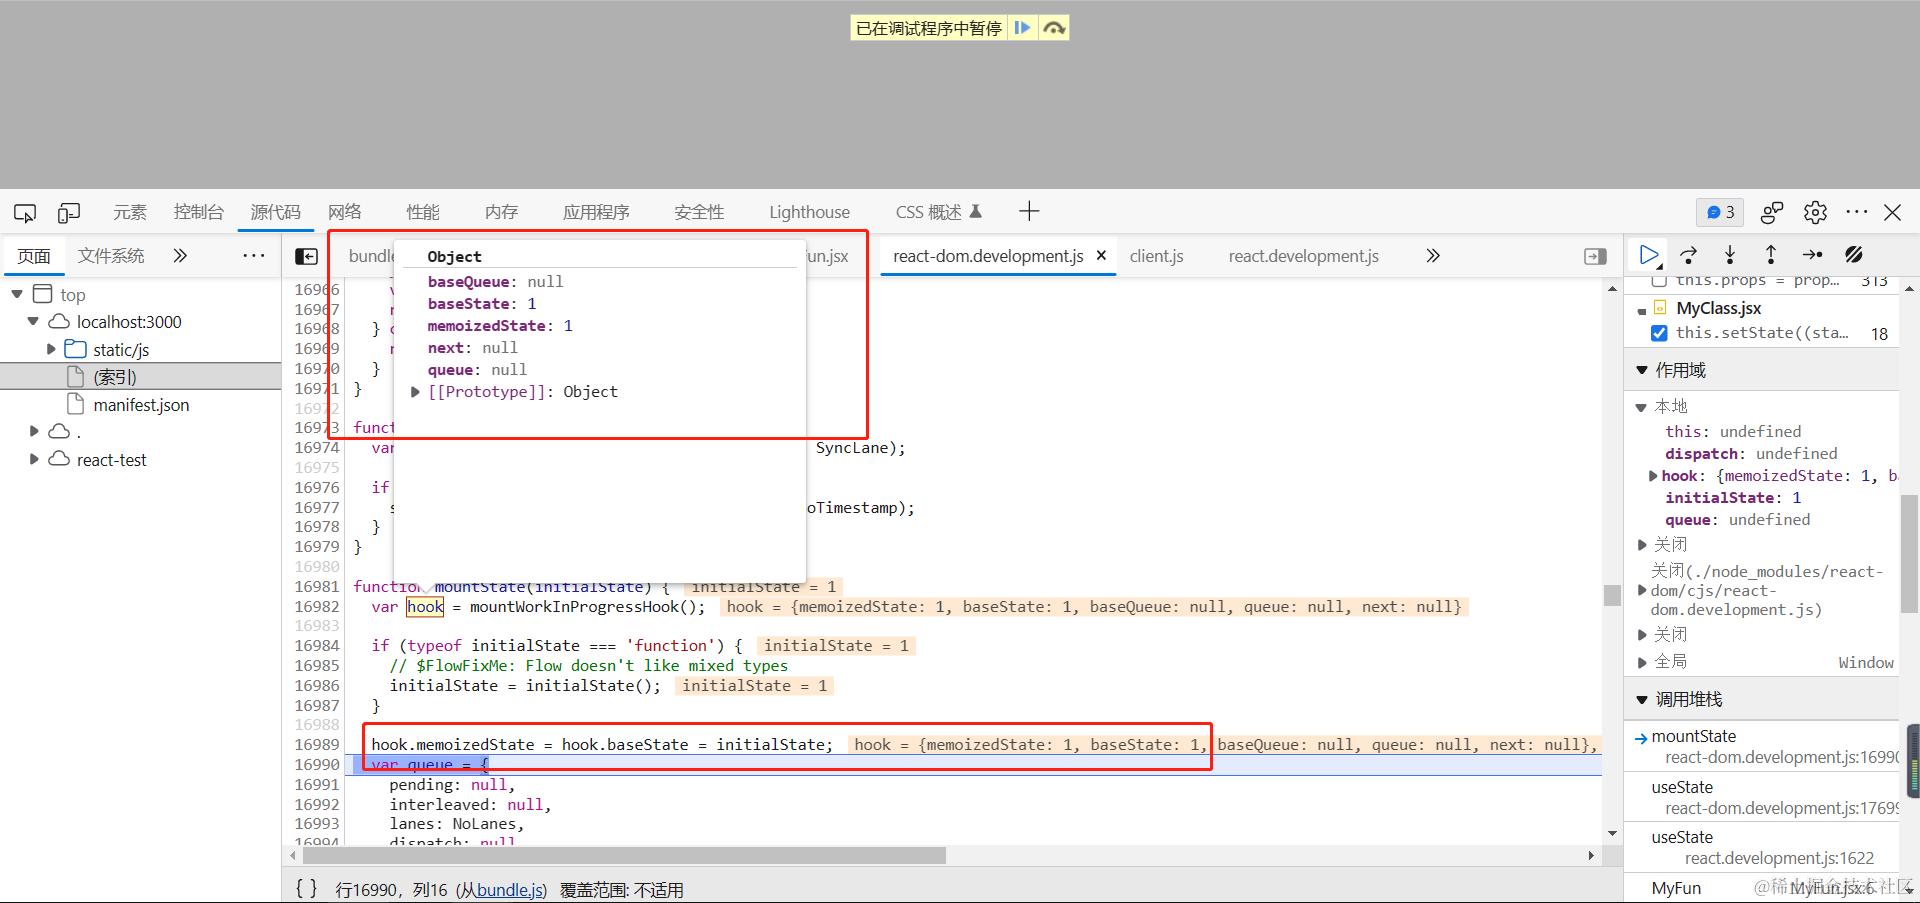Resume execution in debugger toolbar
This screenshot has width=1920, height=903.
click(x=1649, y=255)
